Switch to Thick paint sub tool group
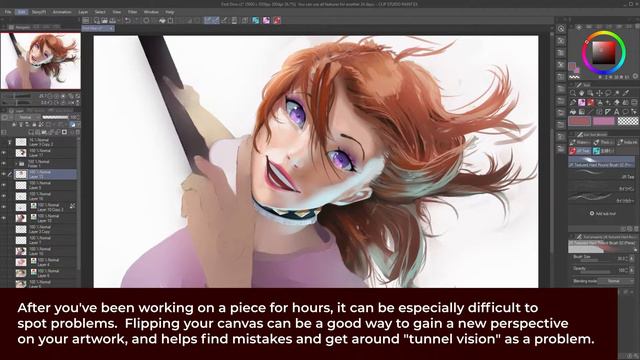The image size is (640, 360). point(604,142)
